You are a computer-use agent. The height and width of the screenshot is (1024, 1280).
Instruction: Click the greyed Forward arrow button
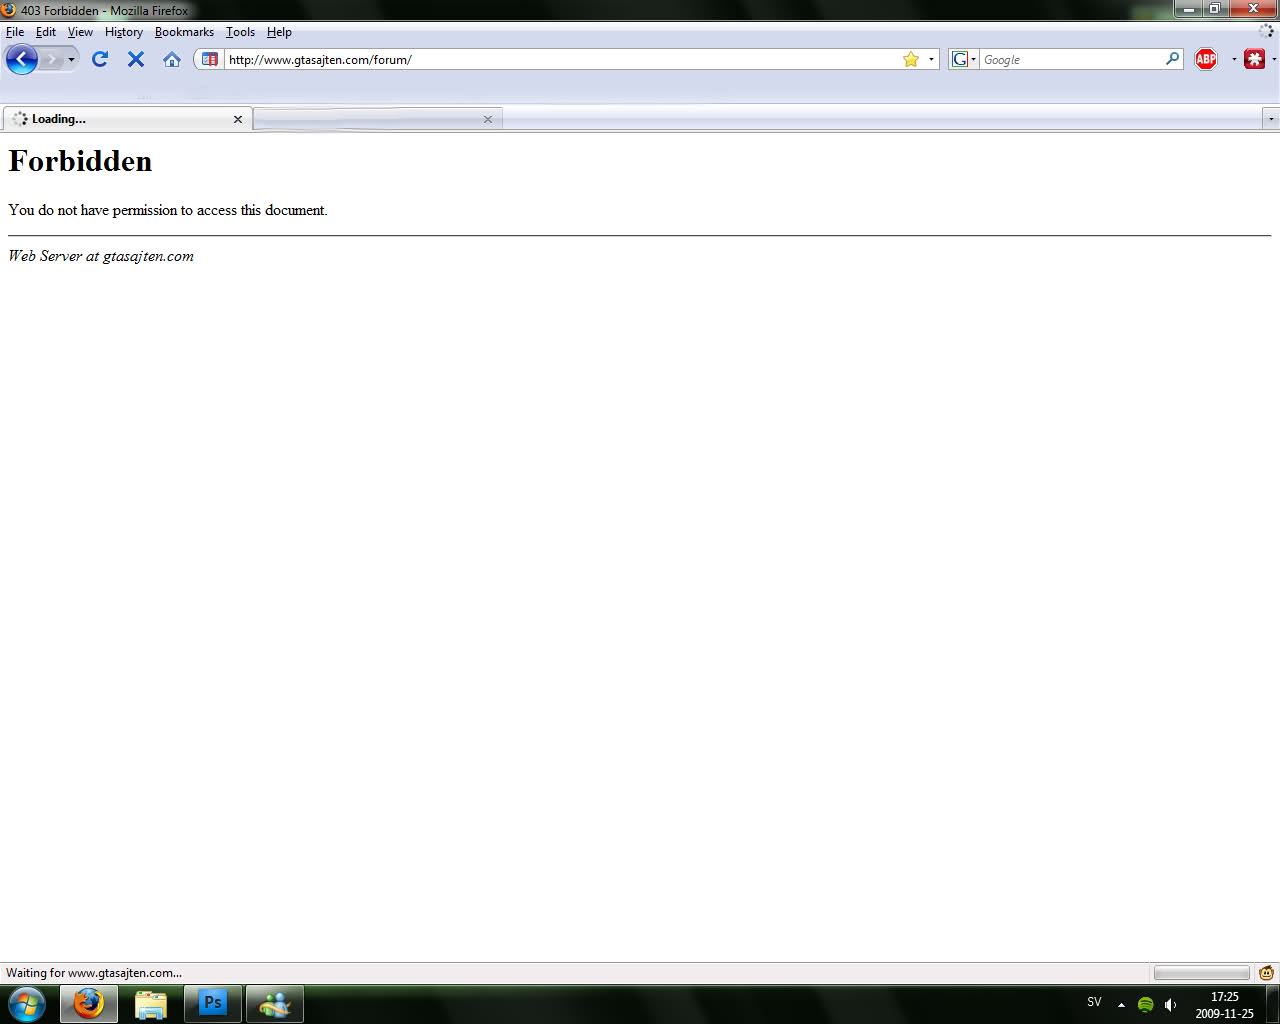click(x=51, y=60)
